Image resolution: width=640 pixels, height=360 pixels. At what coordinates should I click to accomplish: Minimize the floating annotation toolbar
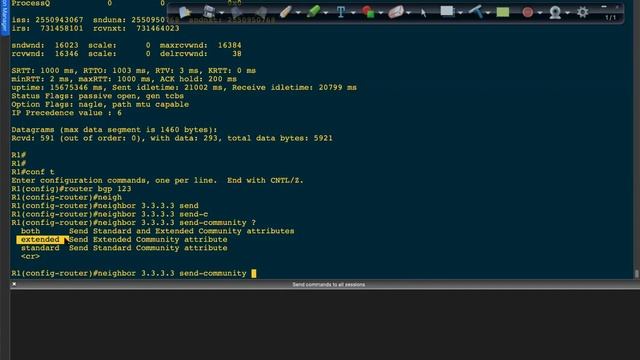coord(604,7)
